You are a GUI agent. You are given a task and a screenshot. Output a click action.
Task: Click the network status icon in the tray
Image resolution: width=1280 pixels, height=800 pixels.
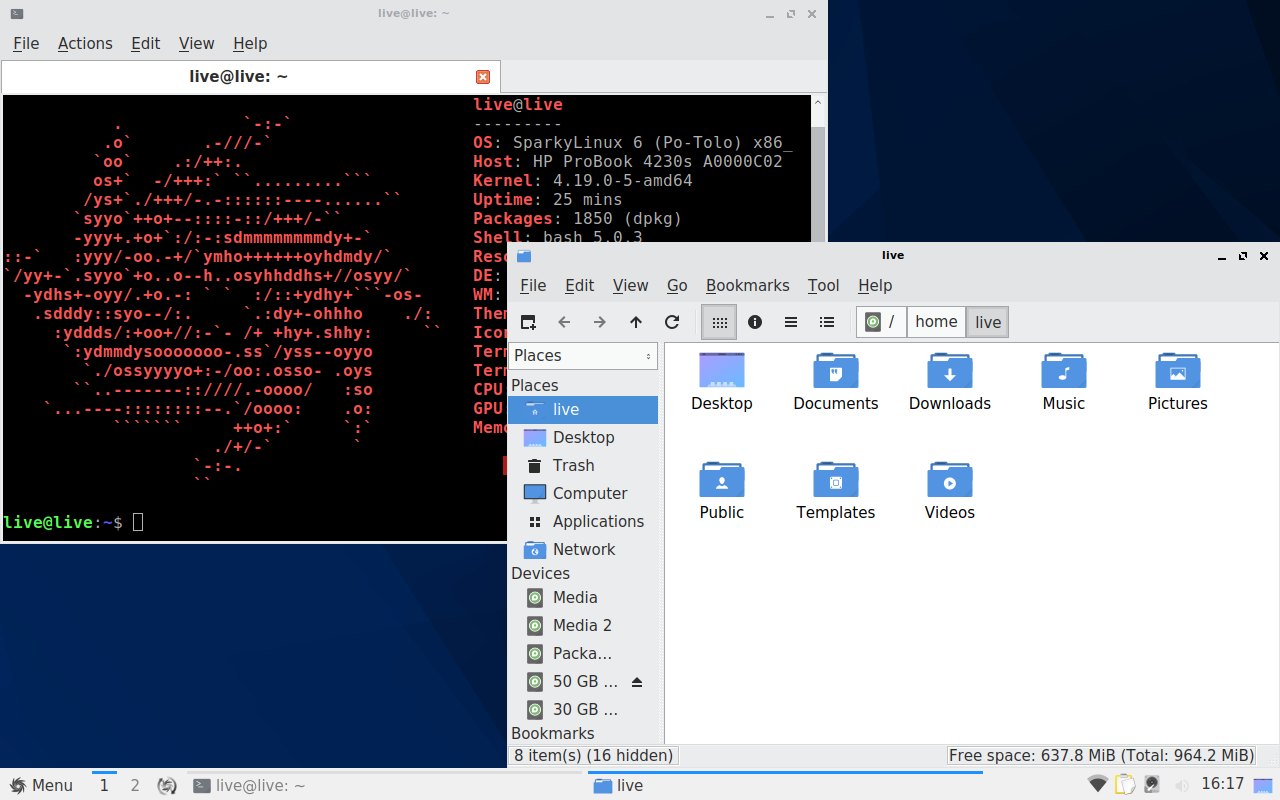1097,784
